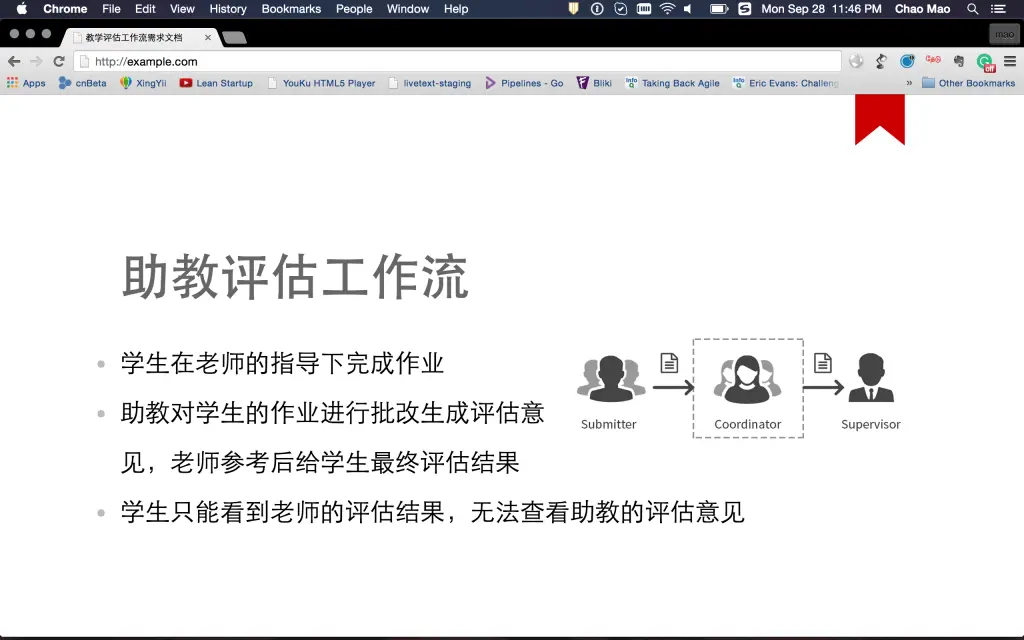The image size is (1024, 640).
Task: Click the address bar showing example.com
Action: (x=457, y=61)
